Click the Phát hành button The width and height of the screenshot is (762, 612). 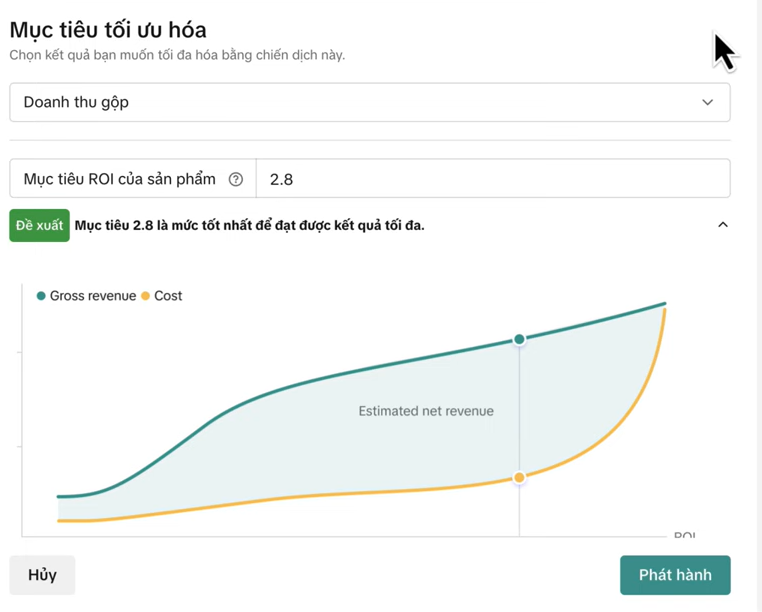(x=675, y=575)
